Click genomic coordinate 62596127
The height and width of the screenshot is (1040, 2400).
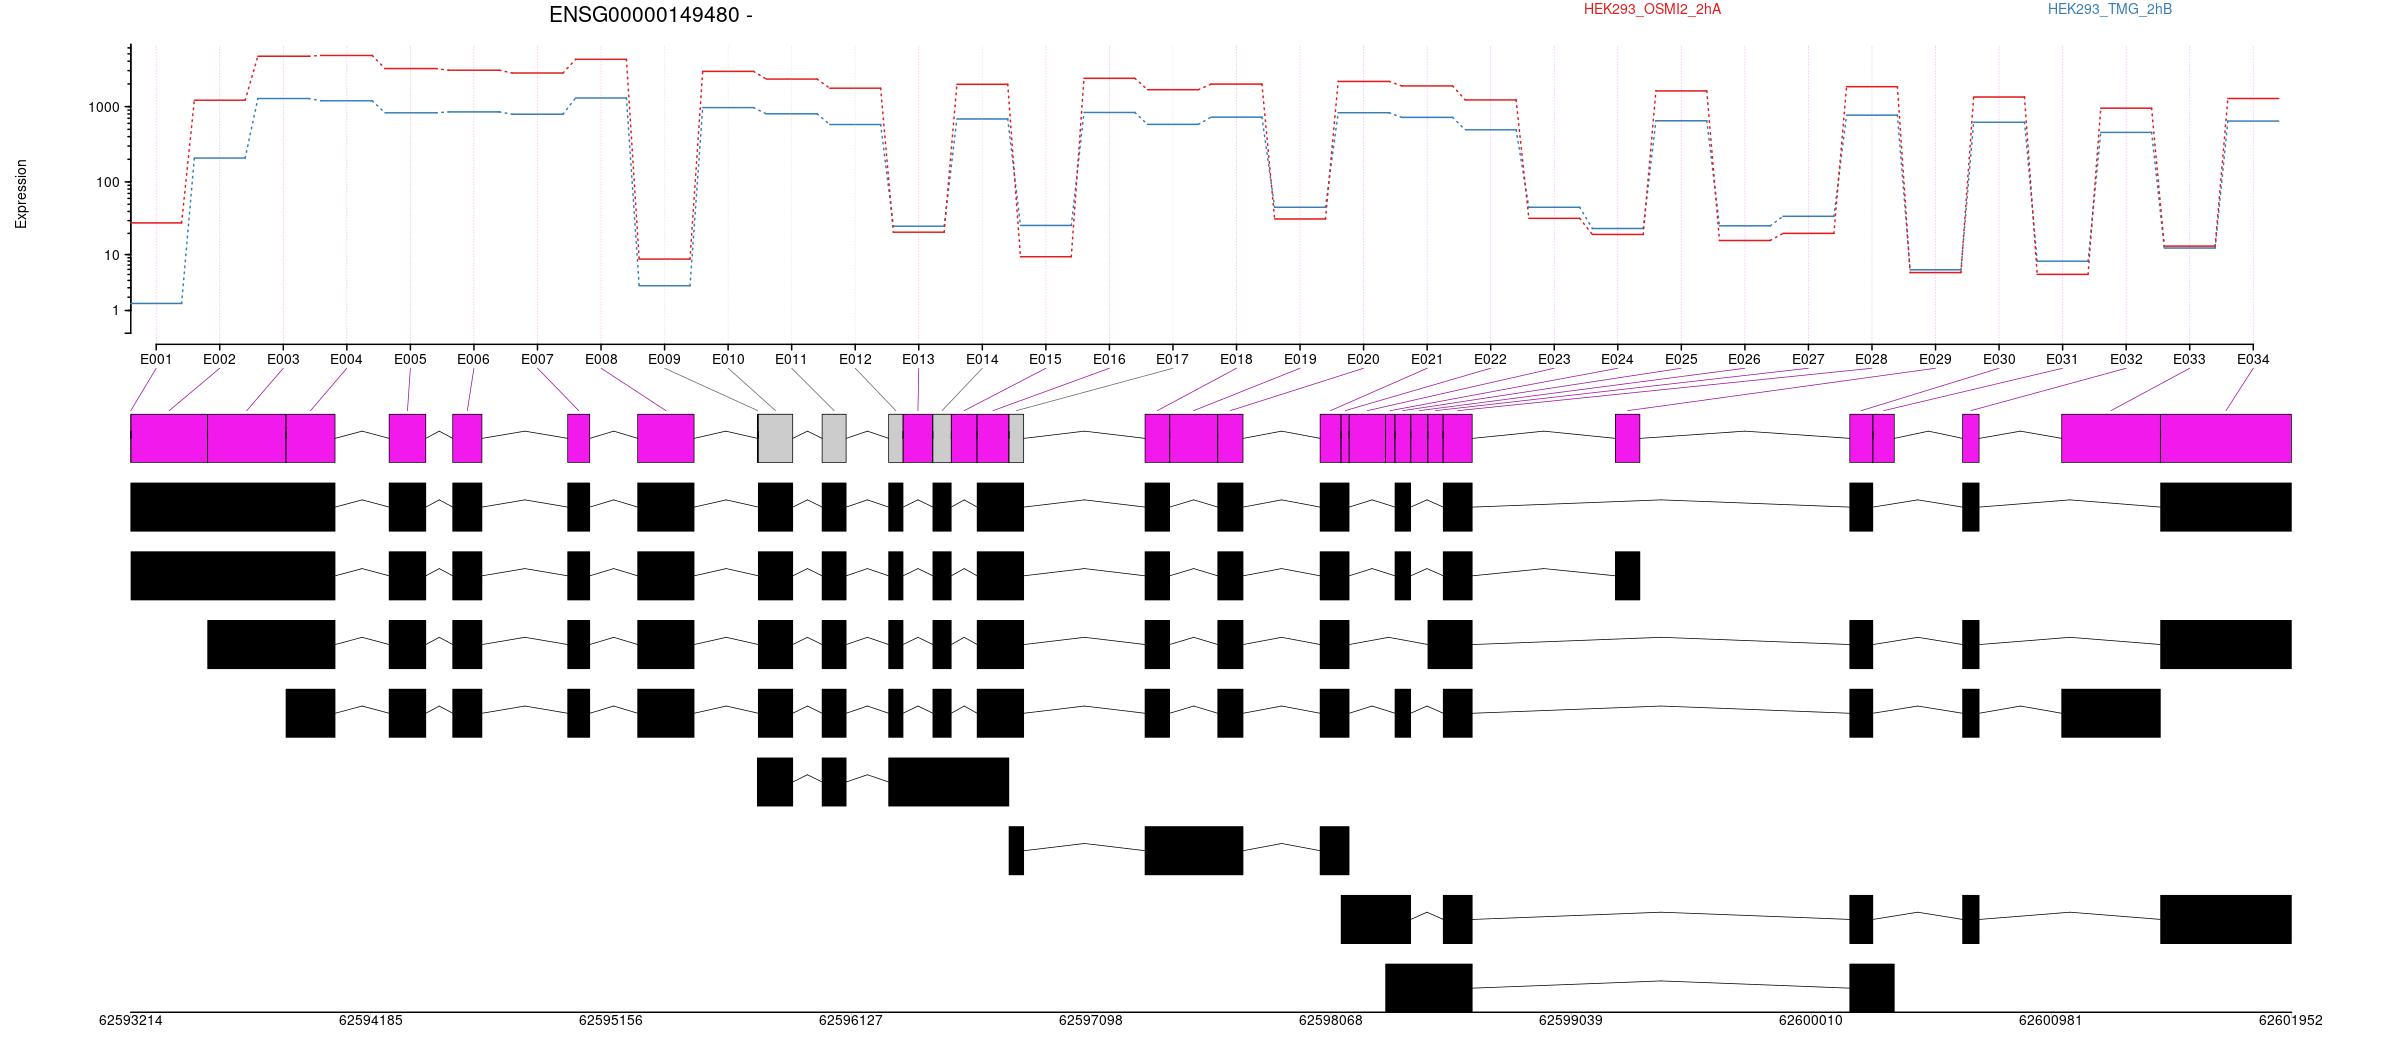851,1021
